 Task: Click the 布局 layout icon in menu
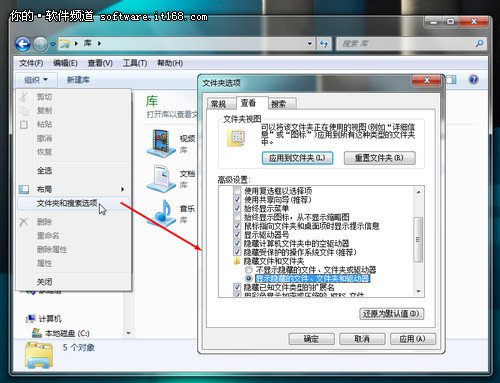[24, 189]
